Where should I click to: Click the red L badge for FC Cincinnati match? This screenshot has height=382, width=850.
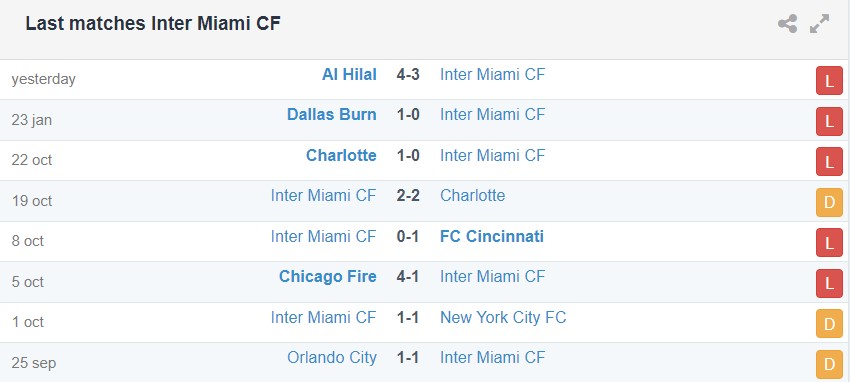point(829,243)
